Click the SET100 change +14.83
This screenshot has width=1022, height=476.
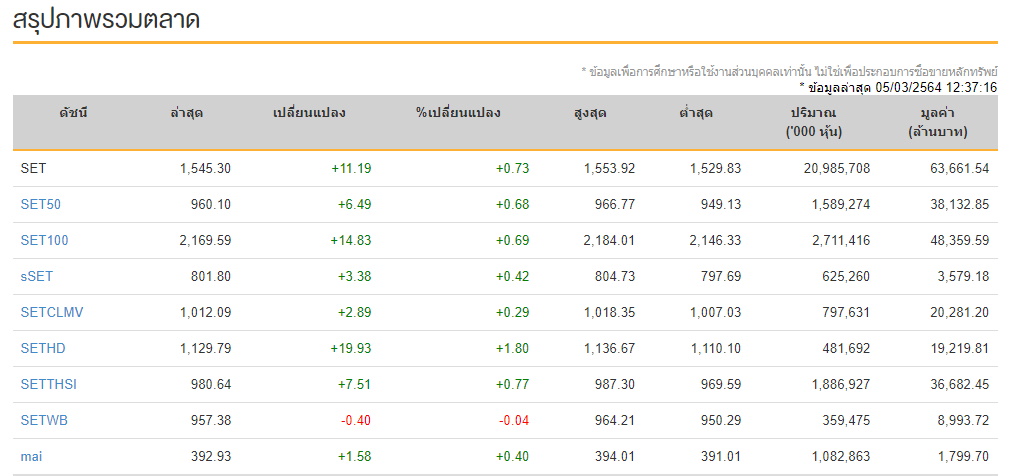(351, 241)
